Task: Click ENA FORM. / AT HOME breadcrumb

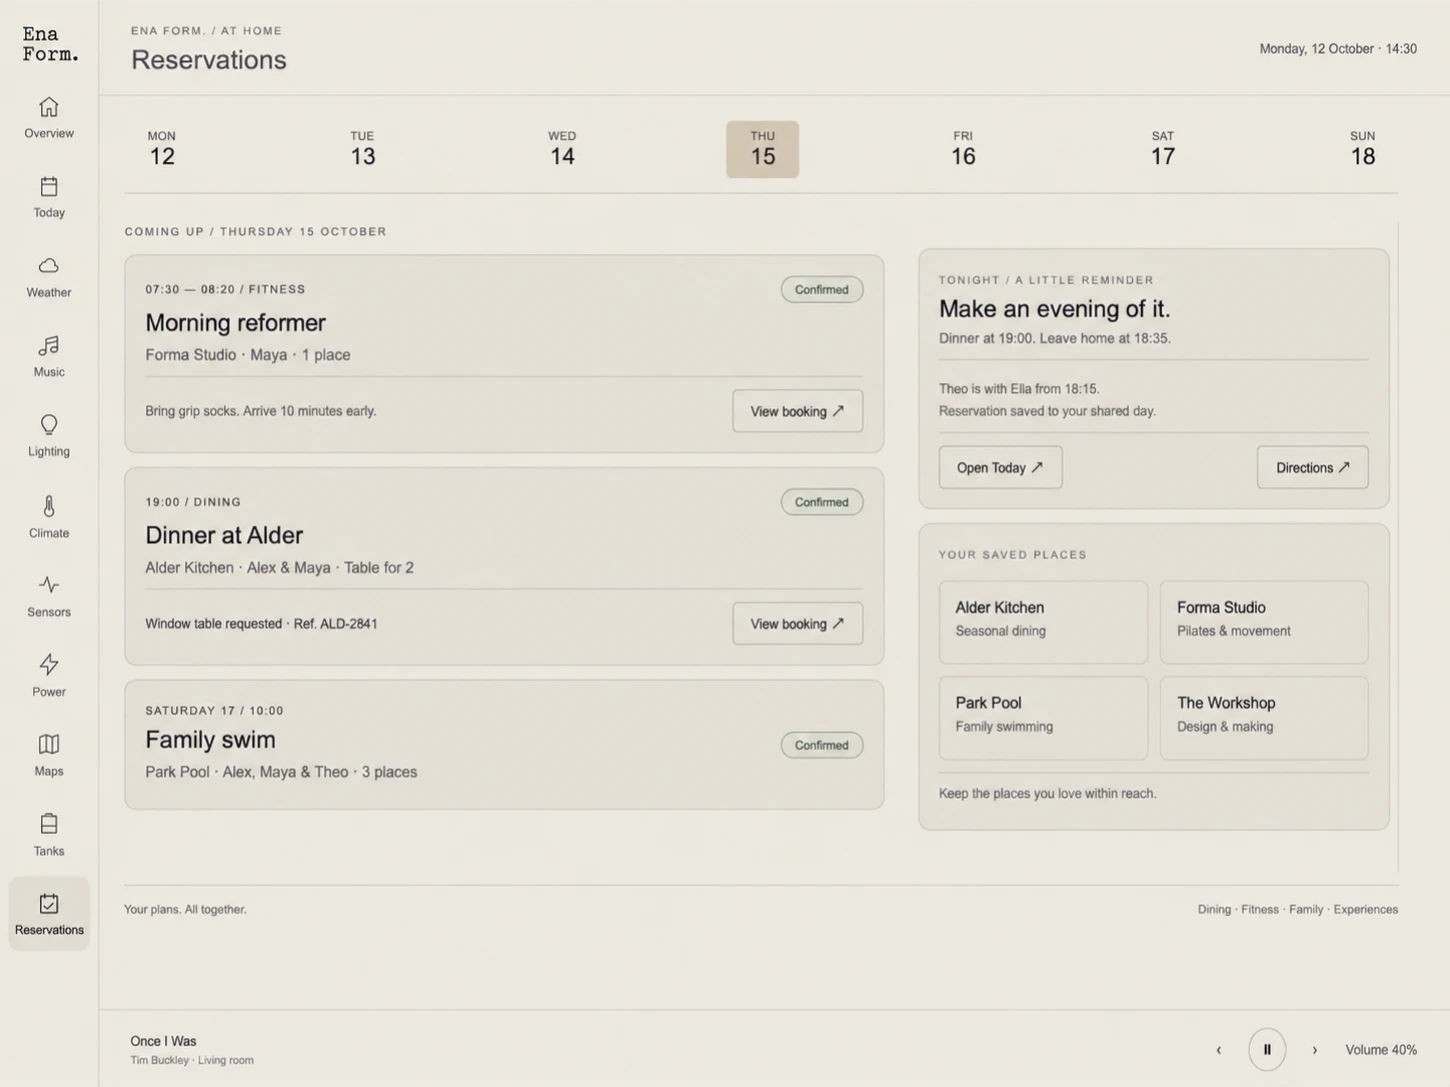Action: pos(206,31)
